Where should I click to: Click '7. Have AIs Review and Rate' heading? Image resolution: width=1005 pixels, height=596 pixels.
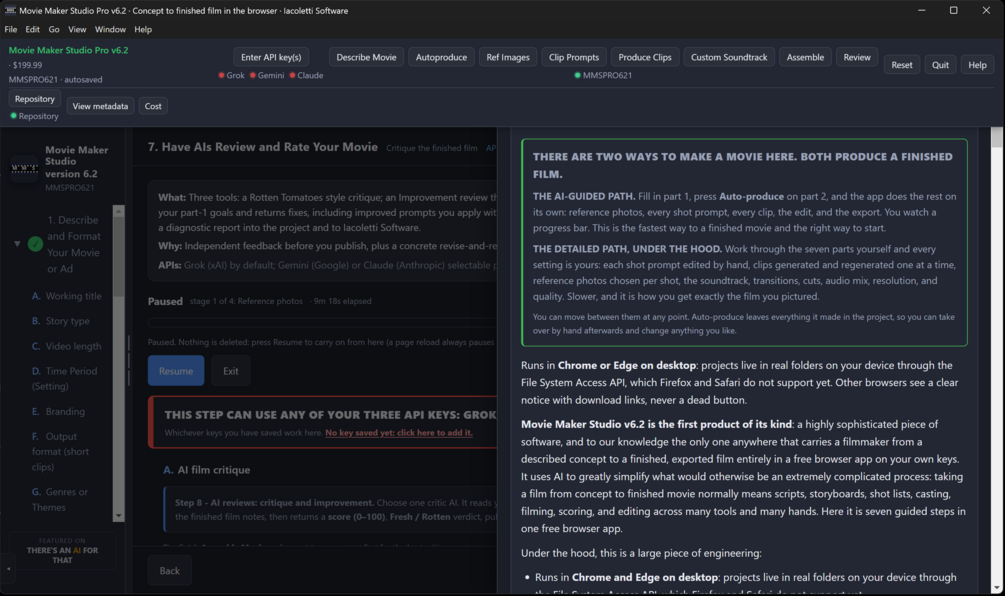coord(263,147)
